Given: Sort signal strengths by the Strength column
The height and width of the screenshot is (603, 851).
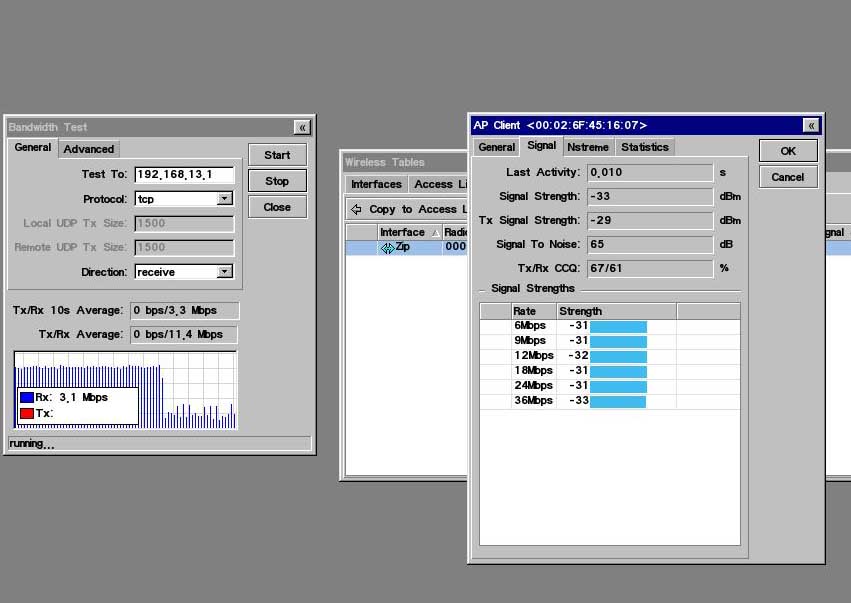Looking at the screenshot, I should [617, 311].
